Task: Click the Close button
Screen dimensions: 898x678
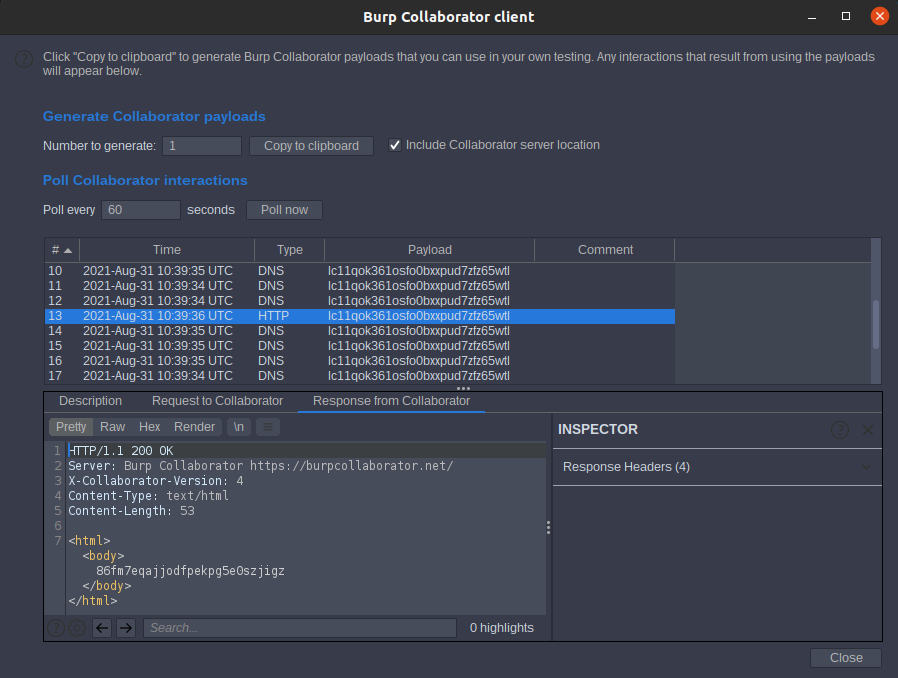Action: click(x=846, y=658)
